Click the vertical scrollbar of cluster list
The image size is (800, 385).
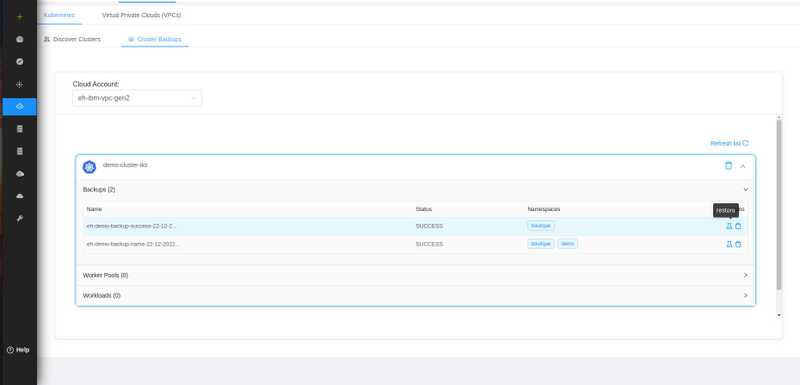point(779,204)
